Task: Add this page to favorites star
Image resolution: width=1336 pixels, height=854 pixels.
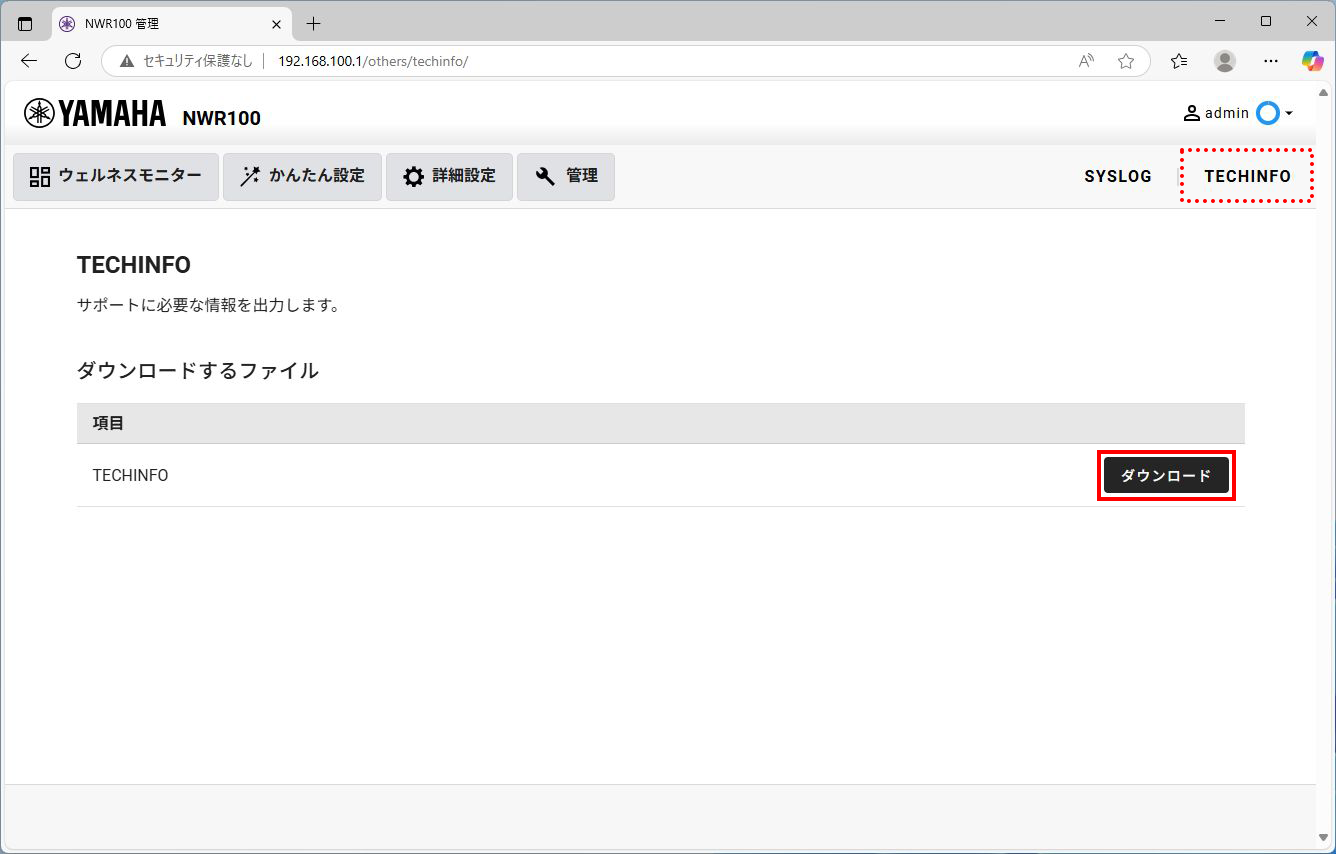Action: click(x=1126, y=61)
